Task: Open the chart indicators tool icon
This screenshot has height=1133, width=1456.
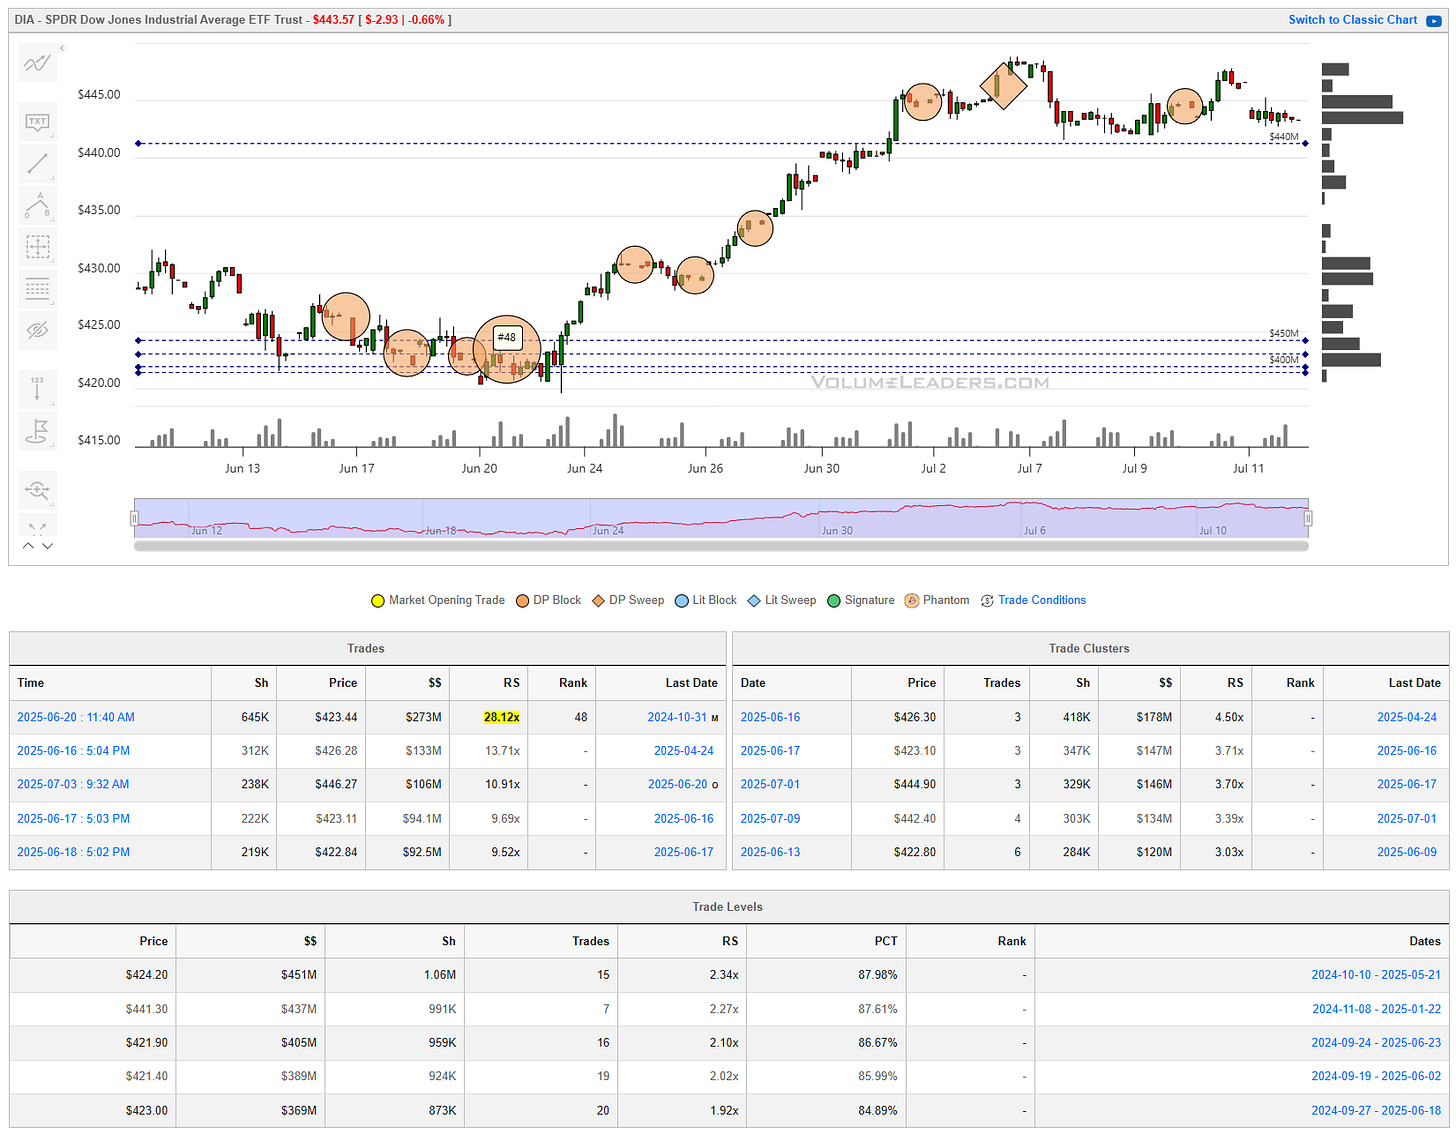Action: tap(38, 63)
